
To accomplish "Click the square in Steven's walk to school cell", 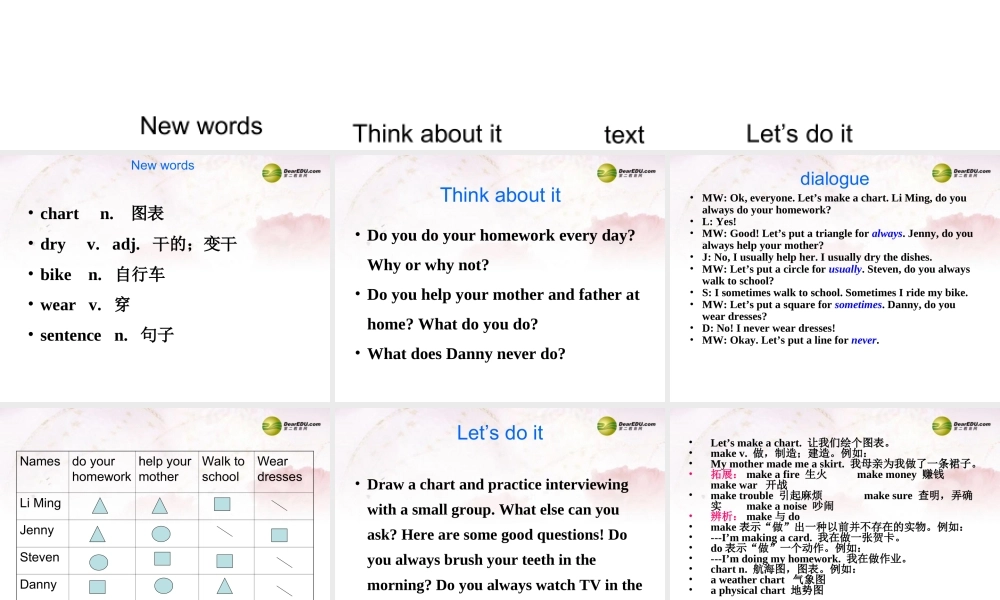I will (x=224, y=561).
